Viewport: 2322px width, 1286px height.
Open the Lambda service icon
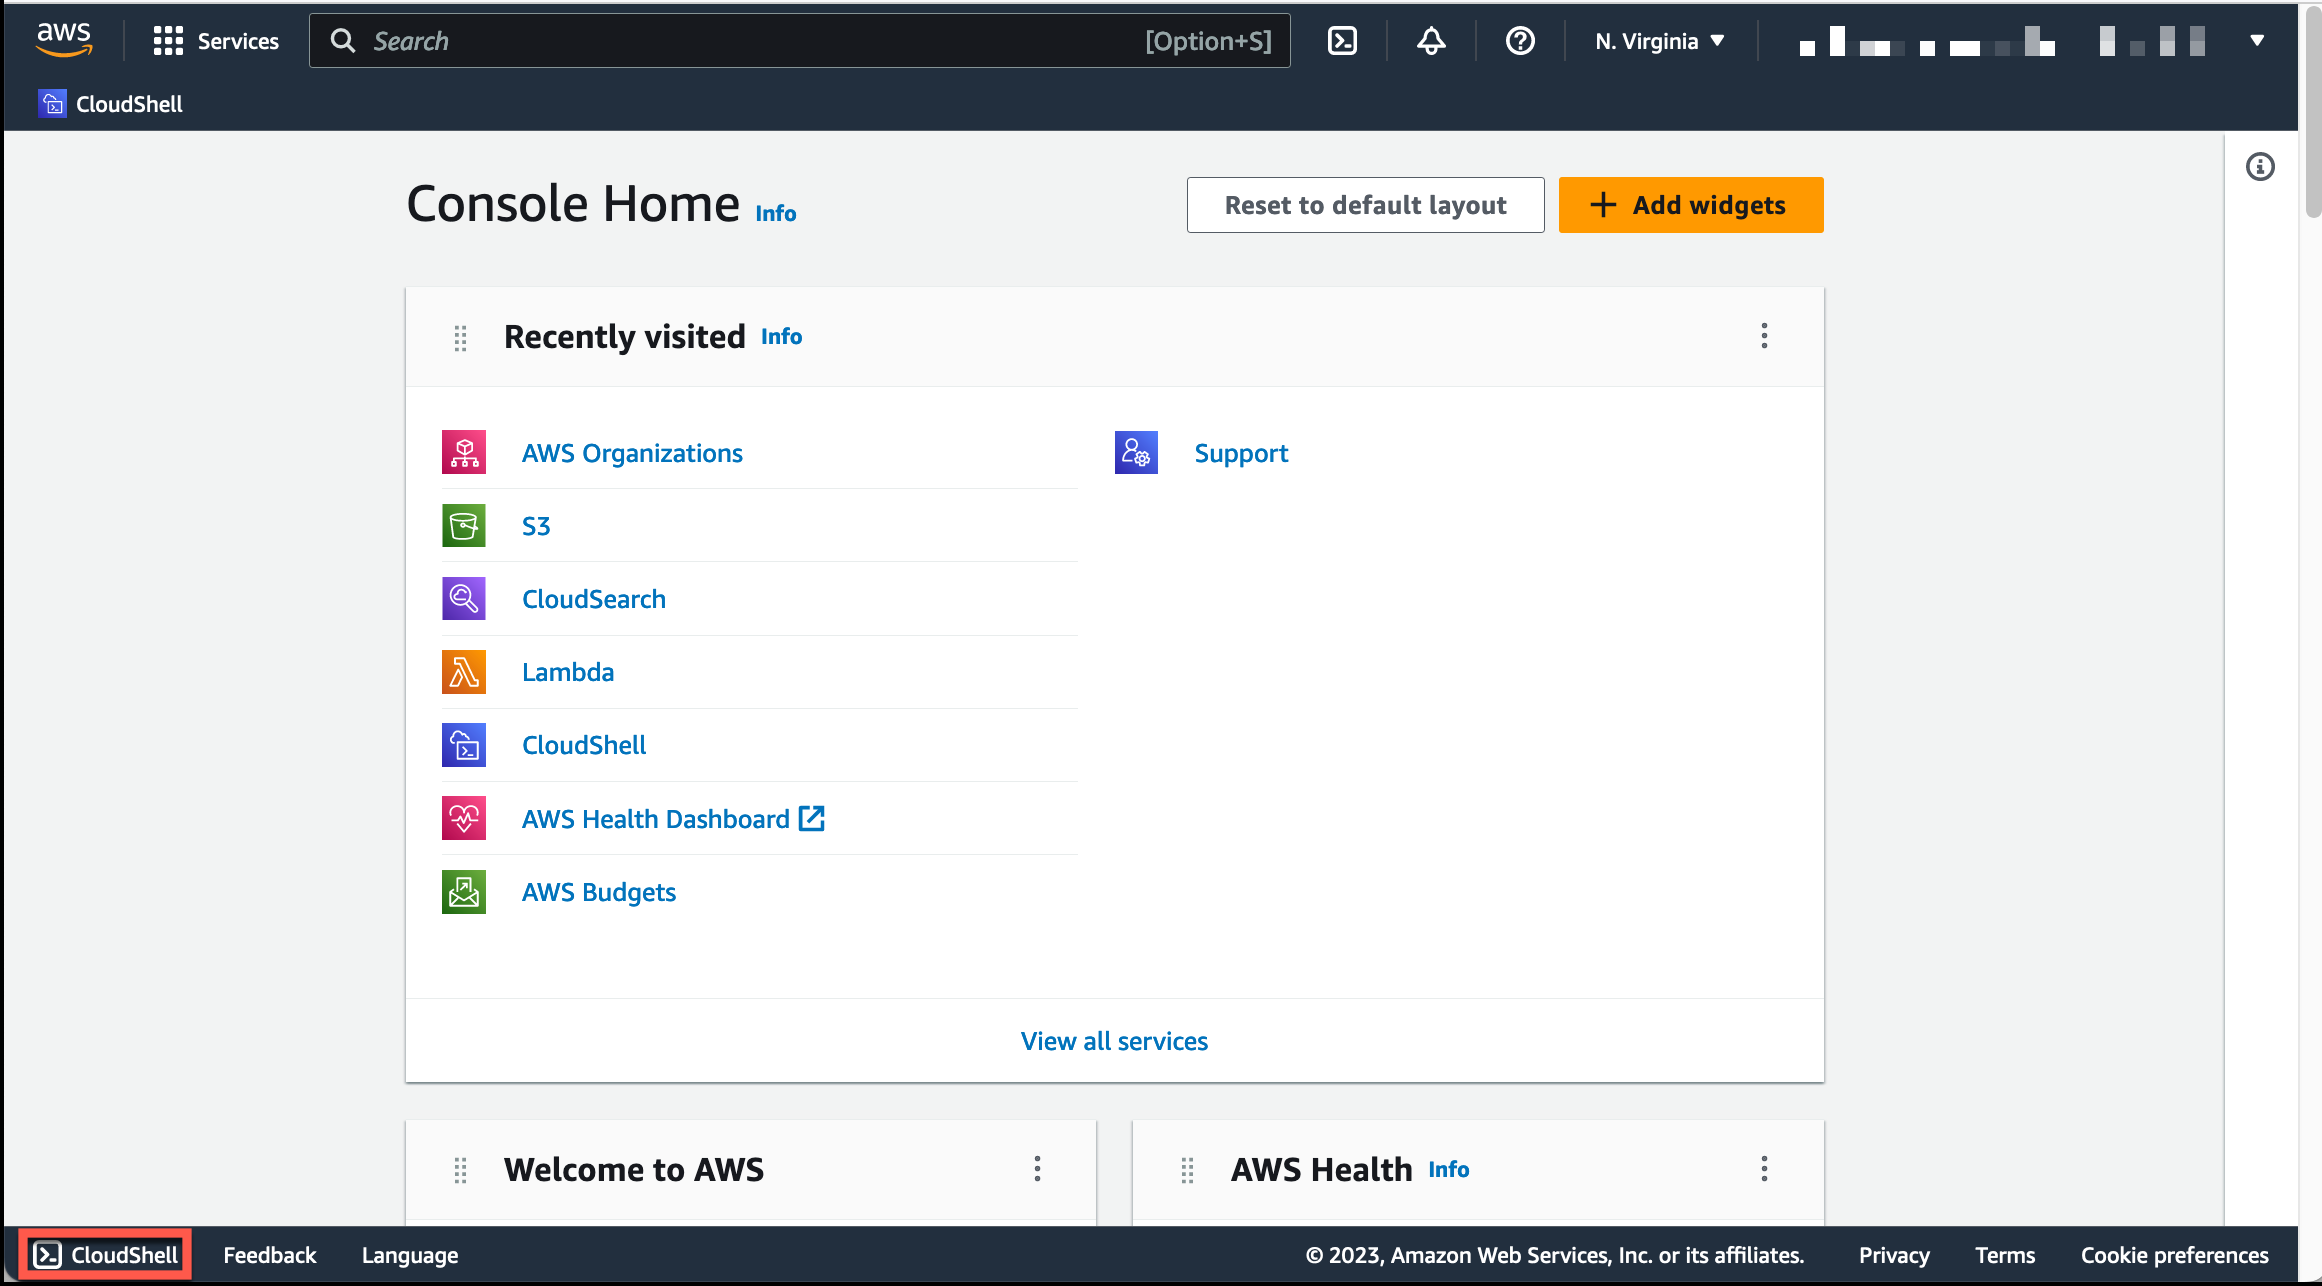point(462,672)
